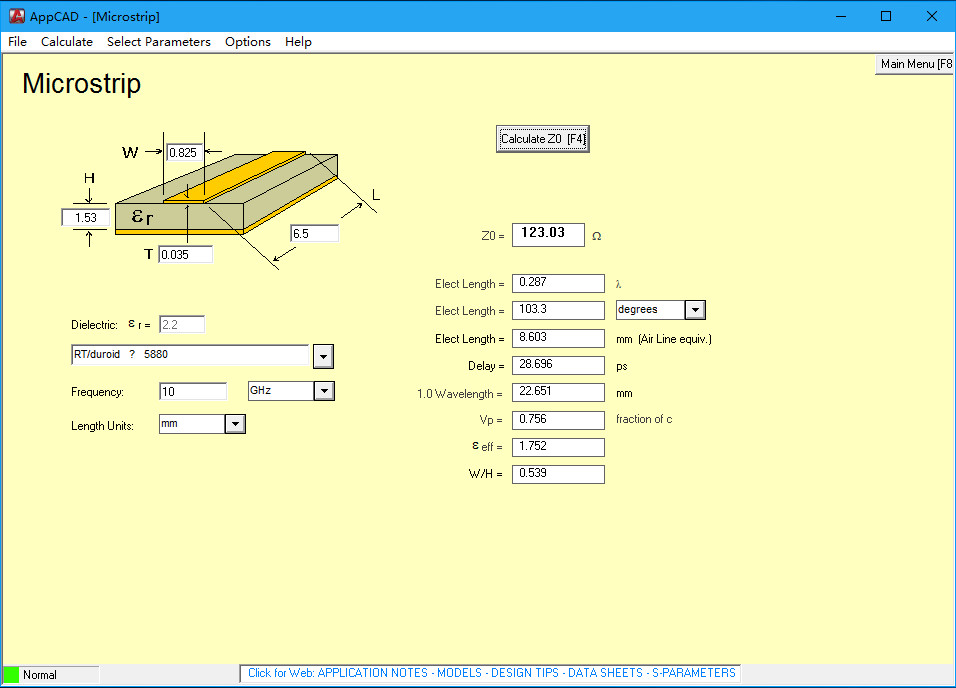Click the H height input field

coord(85,218)
